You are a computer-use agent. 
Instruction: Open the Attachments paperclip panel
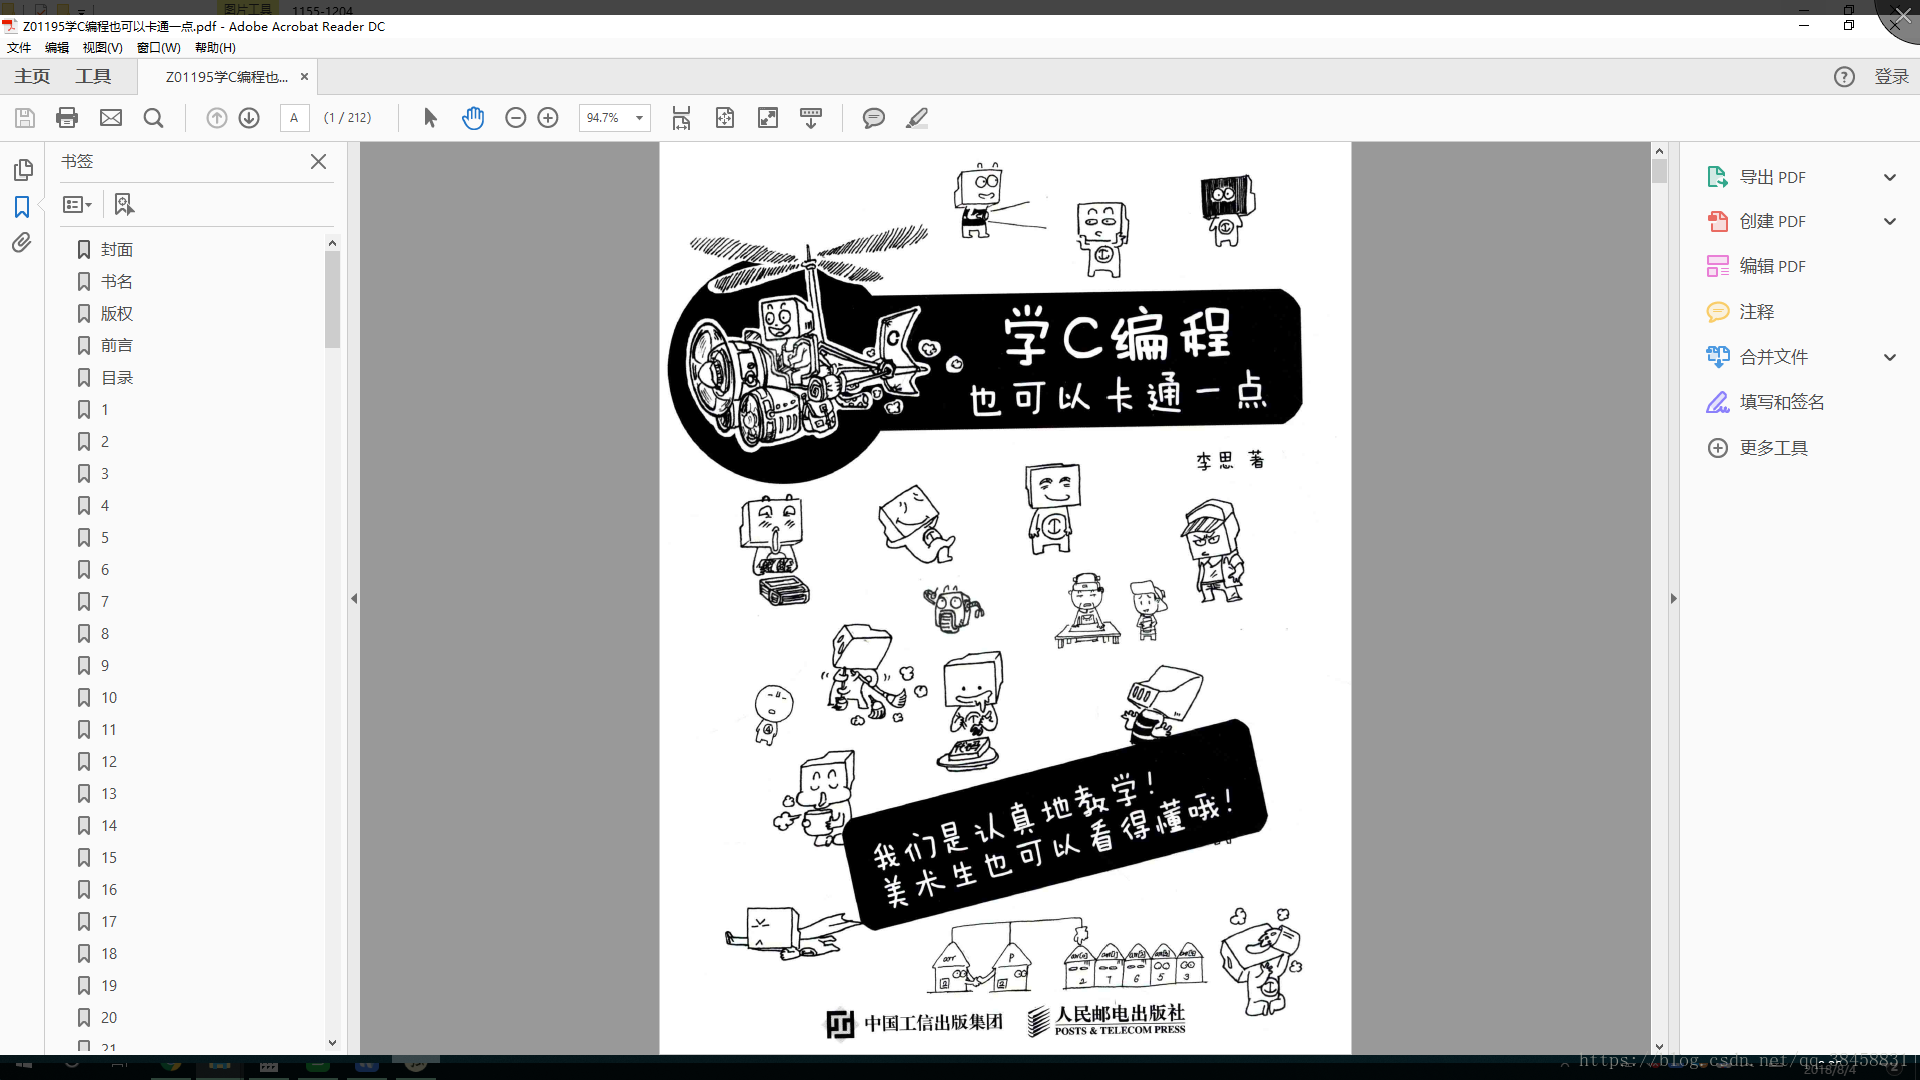22,243
